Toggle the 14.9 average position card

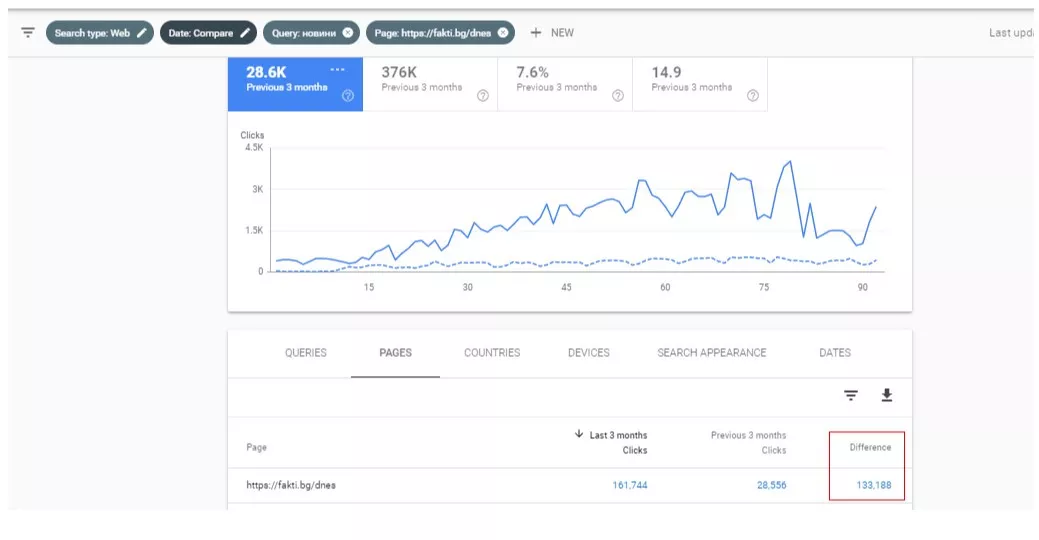[700, 84]
